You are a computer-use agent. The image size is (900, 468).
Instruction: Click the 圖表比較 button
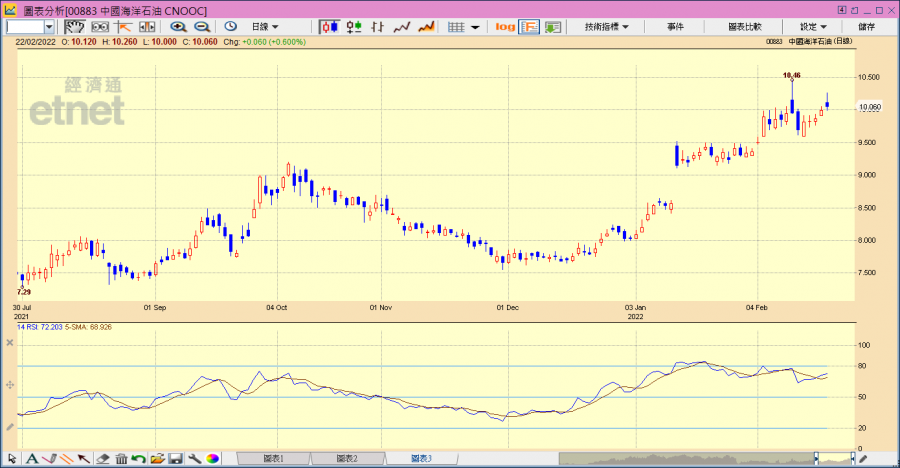(x=743, y=27)
